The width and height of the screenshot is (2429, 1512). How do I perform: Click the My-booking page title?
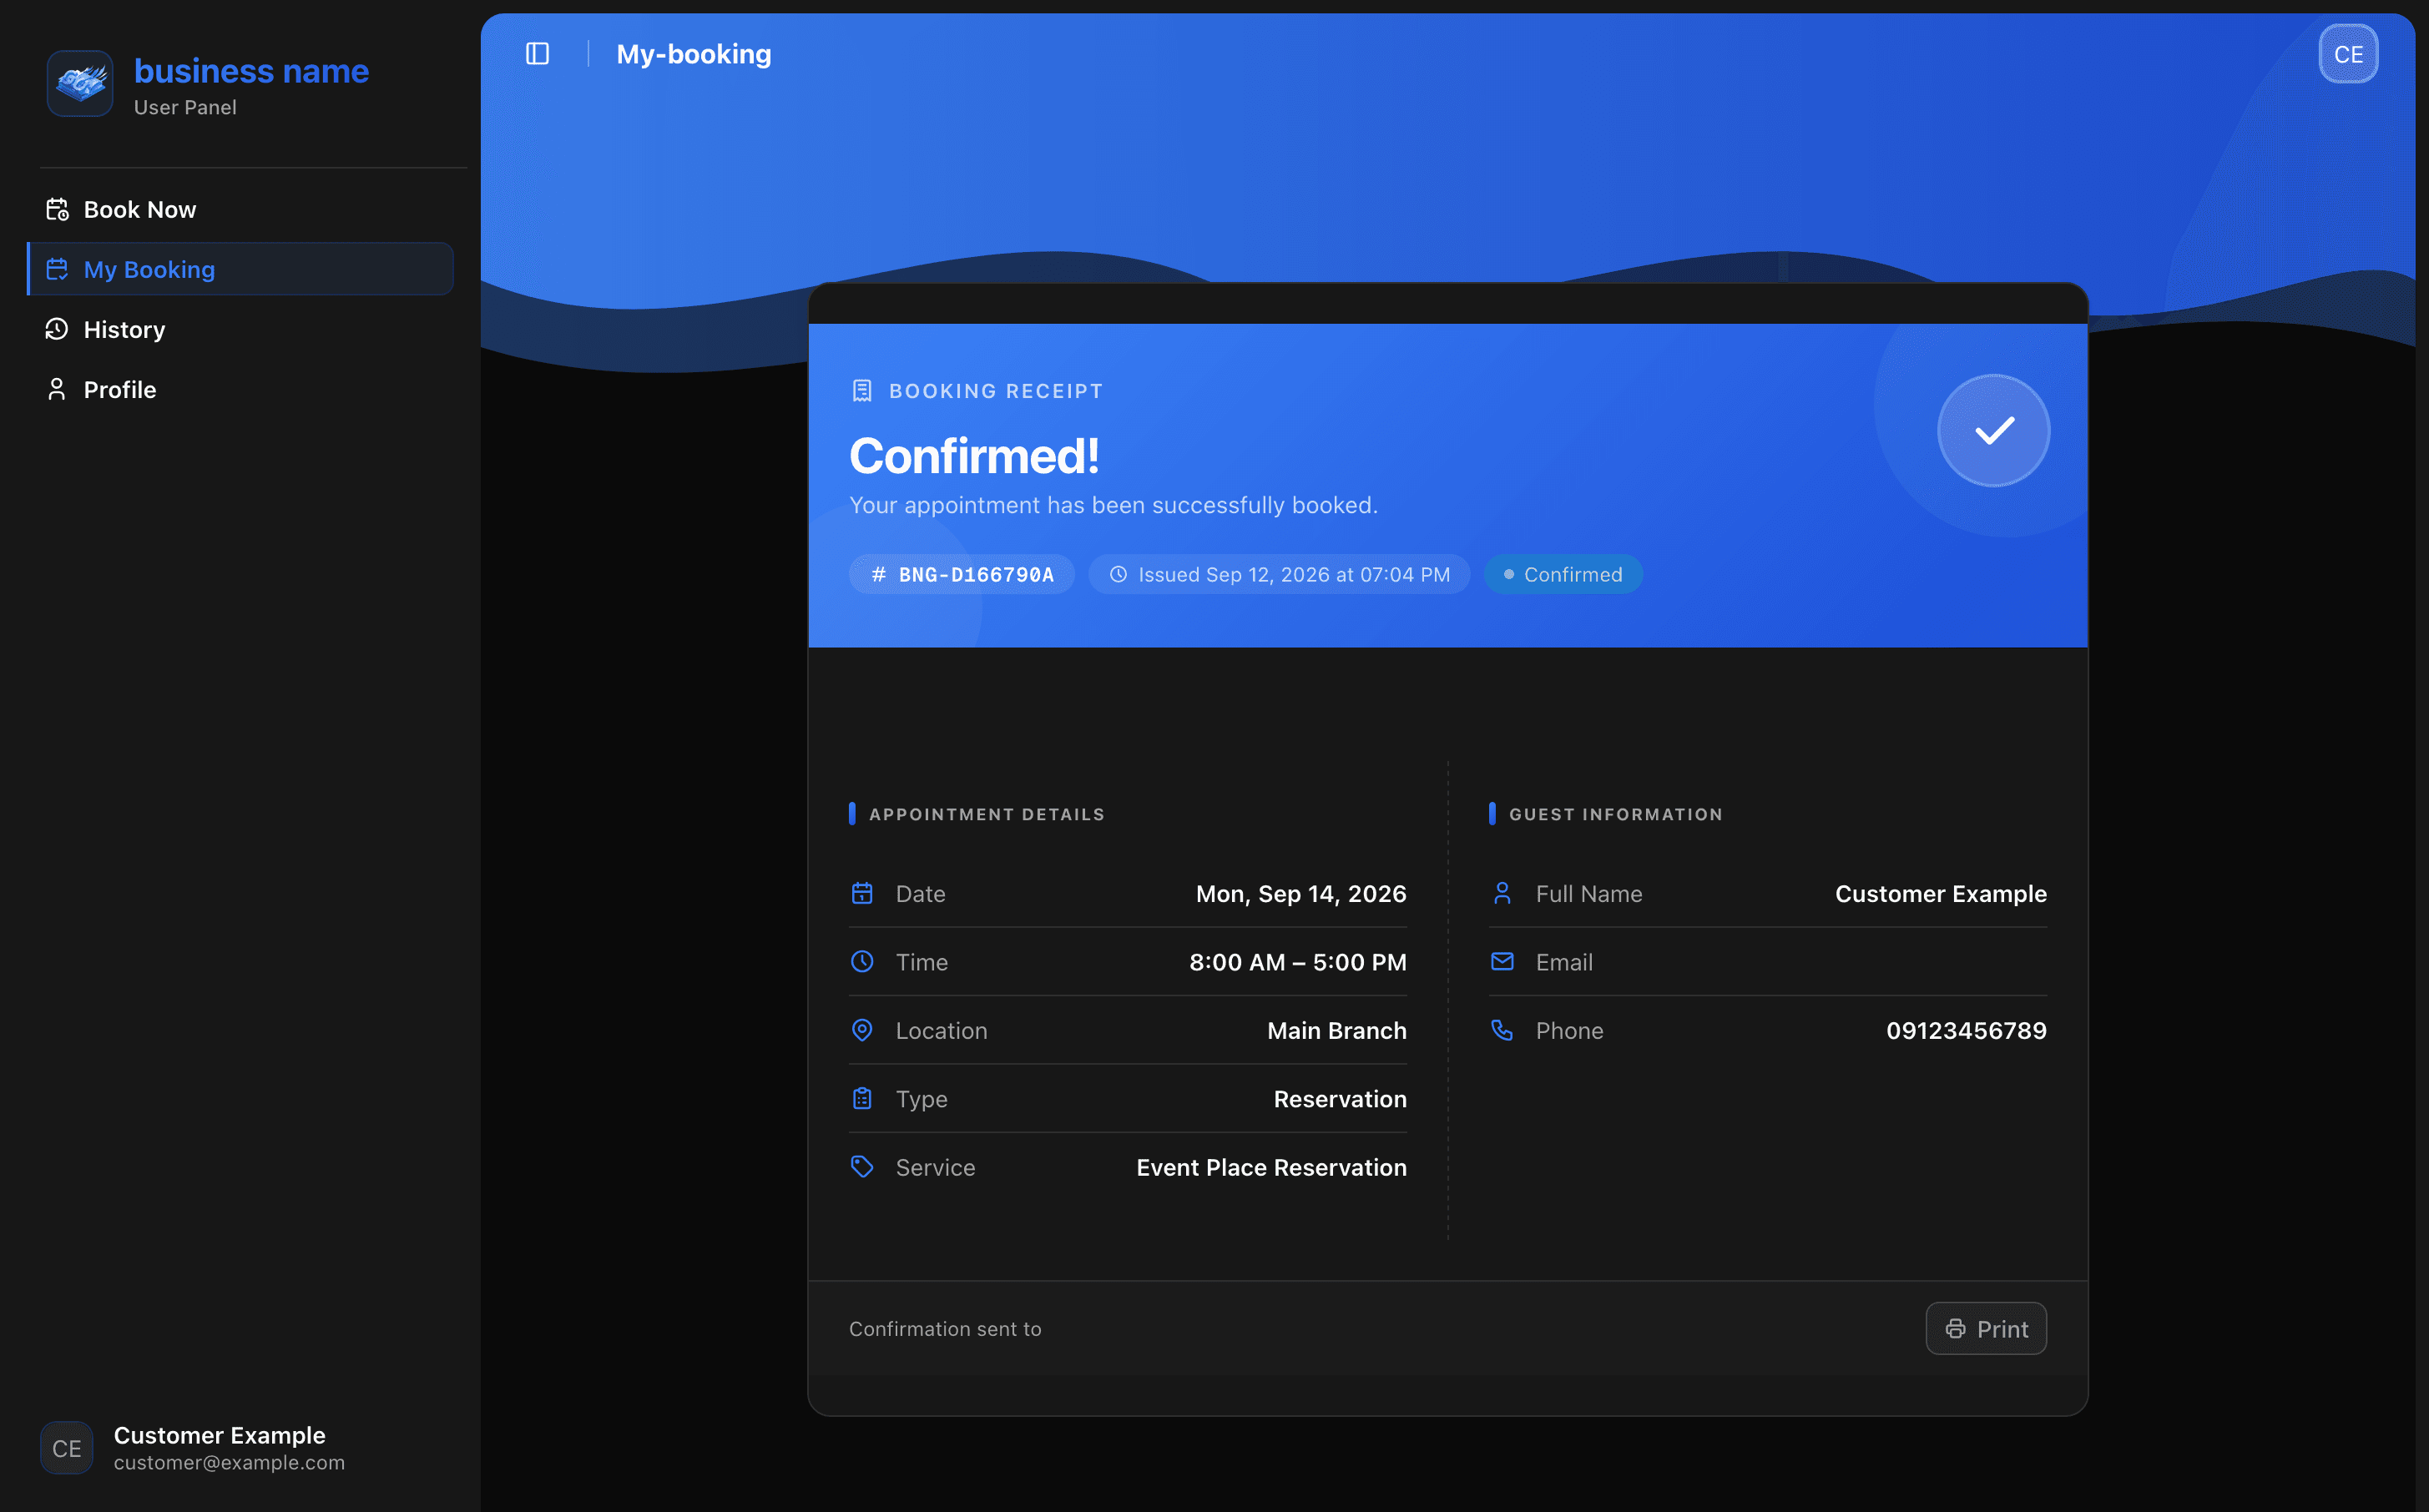[x=694, y=54]
